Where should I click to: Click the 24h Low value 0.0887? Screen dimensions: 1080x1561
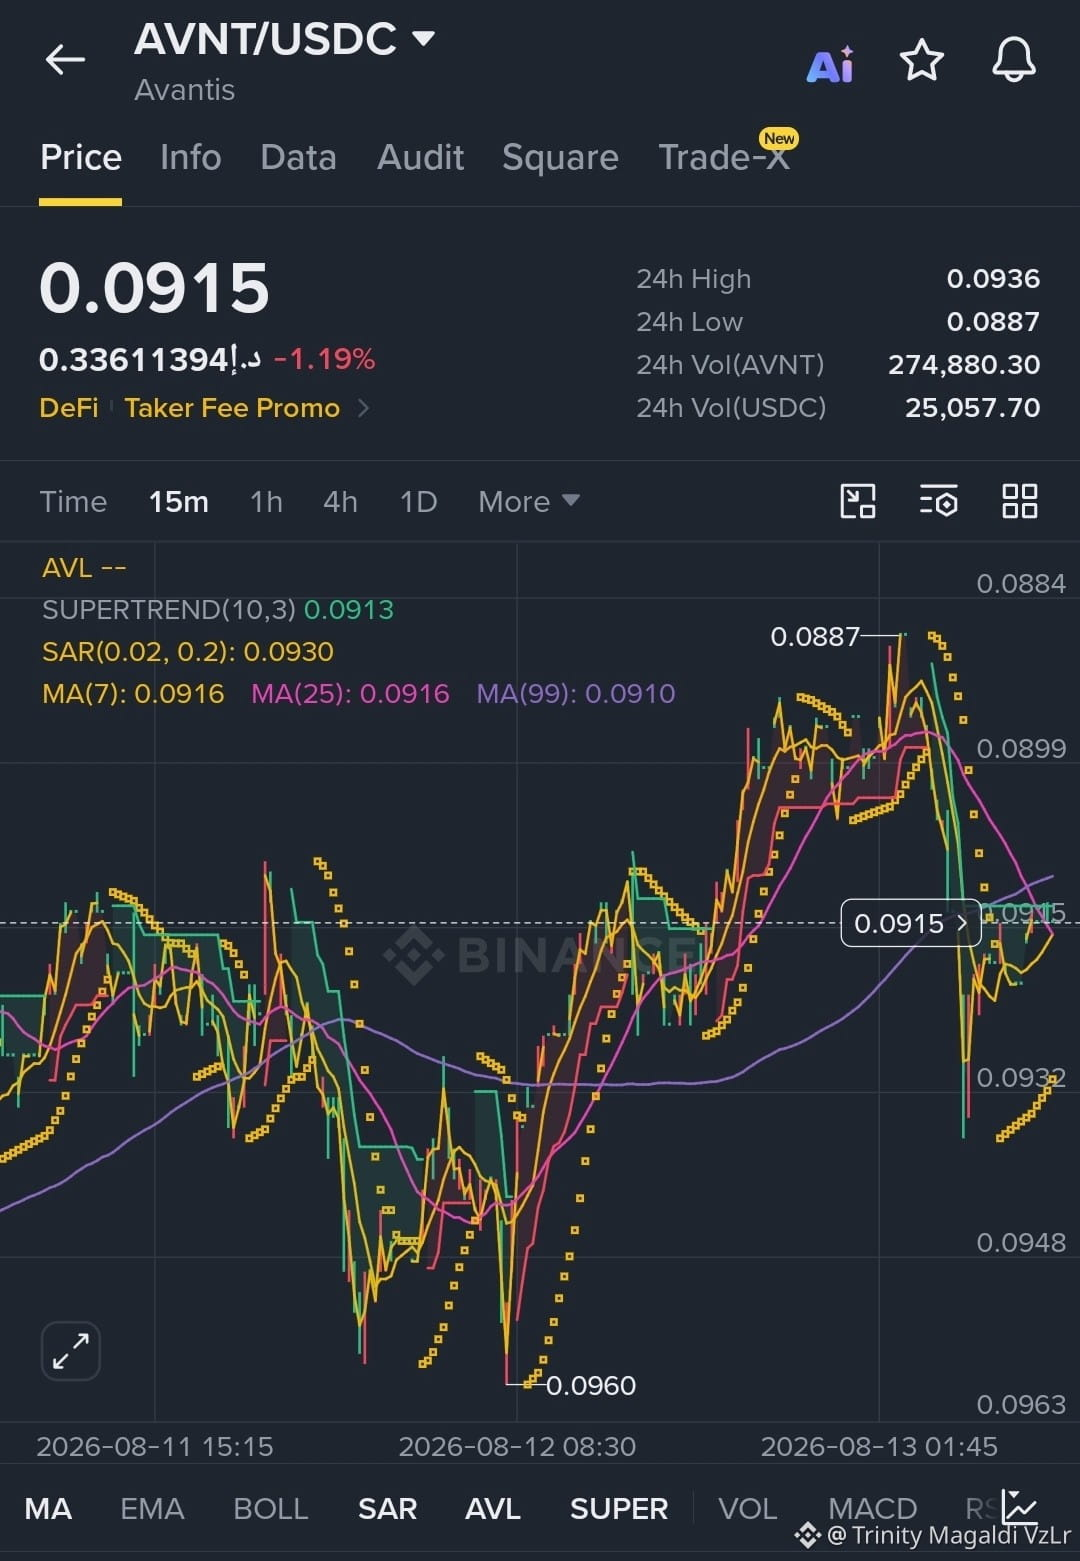pos(993,322)
